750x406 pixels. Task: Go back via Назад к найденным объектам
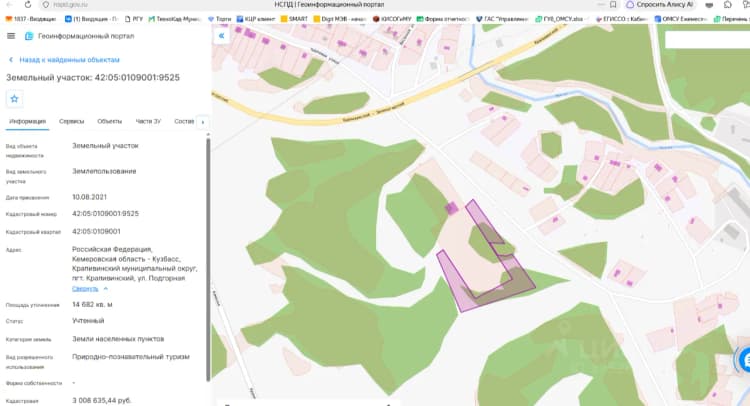[x=69, y=60]
